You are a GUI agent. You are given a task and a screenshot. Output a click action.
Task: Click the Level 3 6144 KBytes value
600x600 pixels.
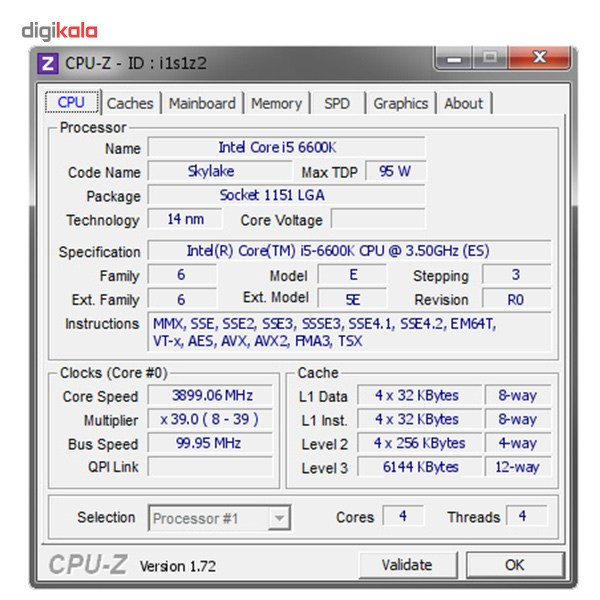click(x=419, y=466)
